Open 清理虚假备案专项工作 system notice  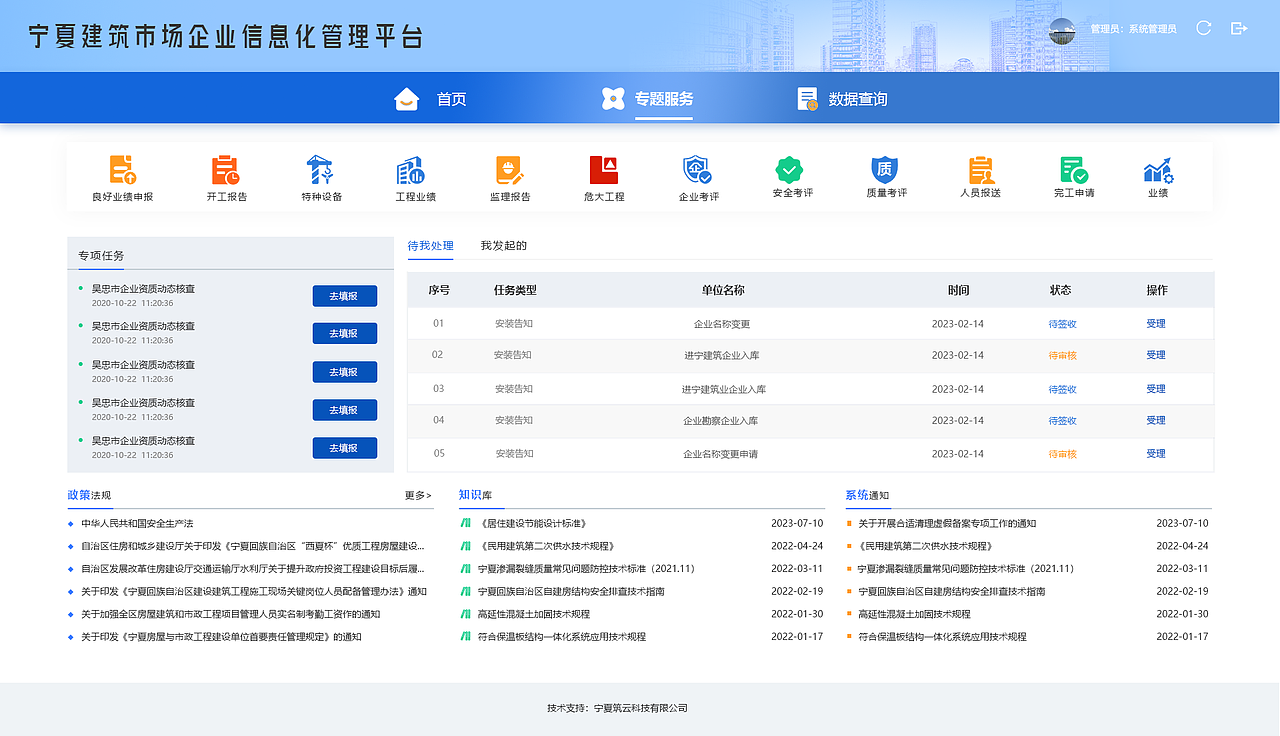[947, 523]
